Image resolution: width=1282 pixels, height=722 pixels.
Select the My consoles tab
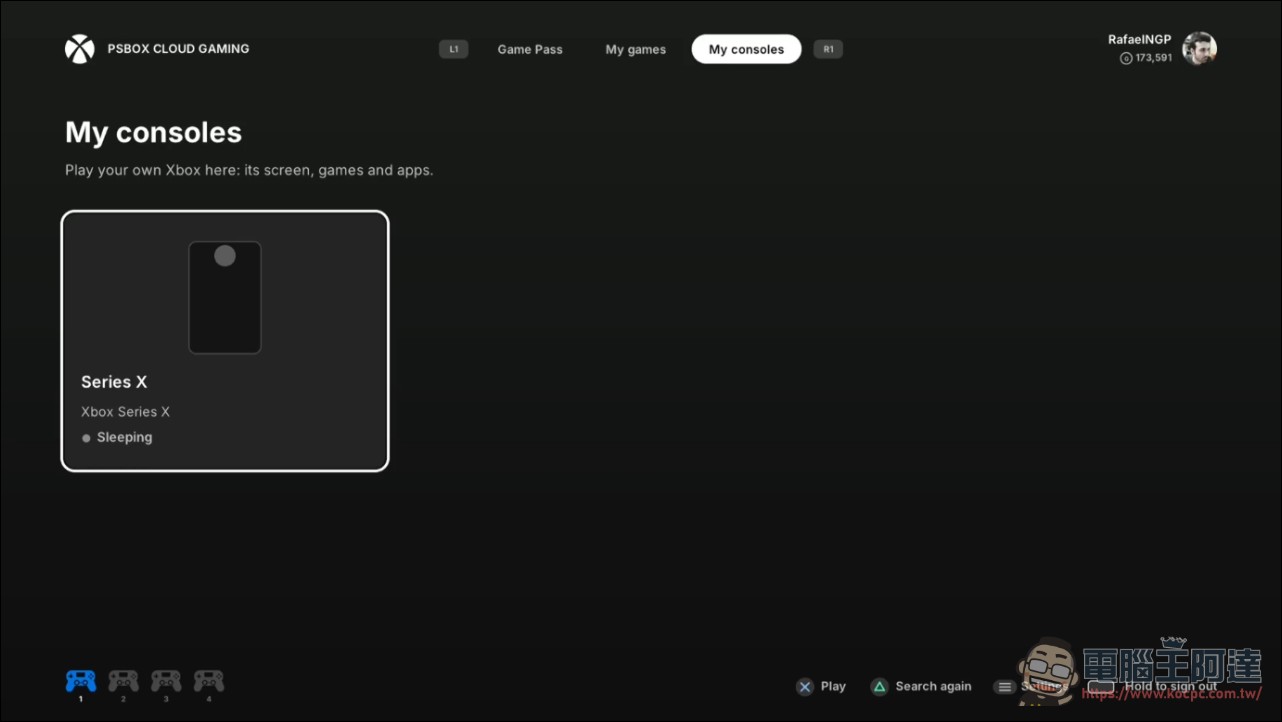tap(746, 49)
